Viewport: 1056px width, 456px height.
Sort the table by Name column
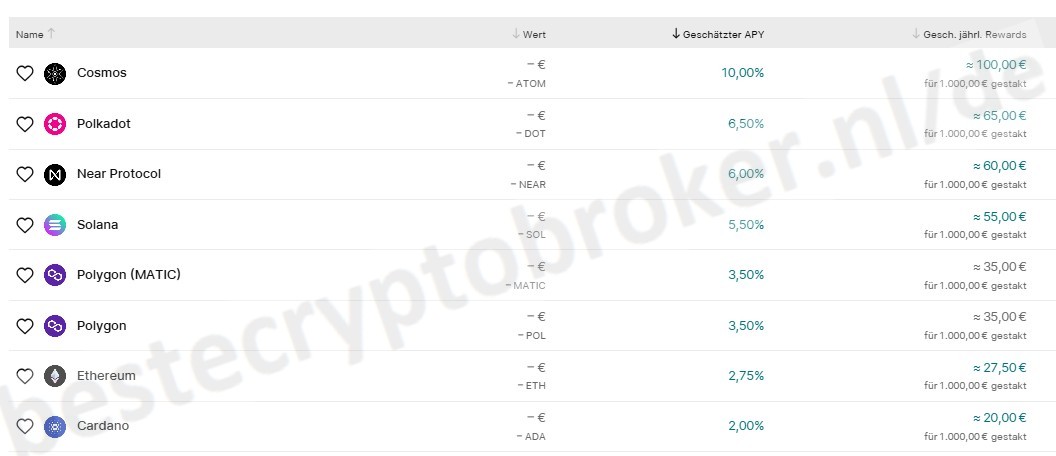click(x=30, y=34)
